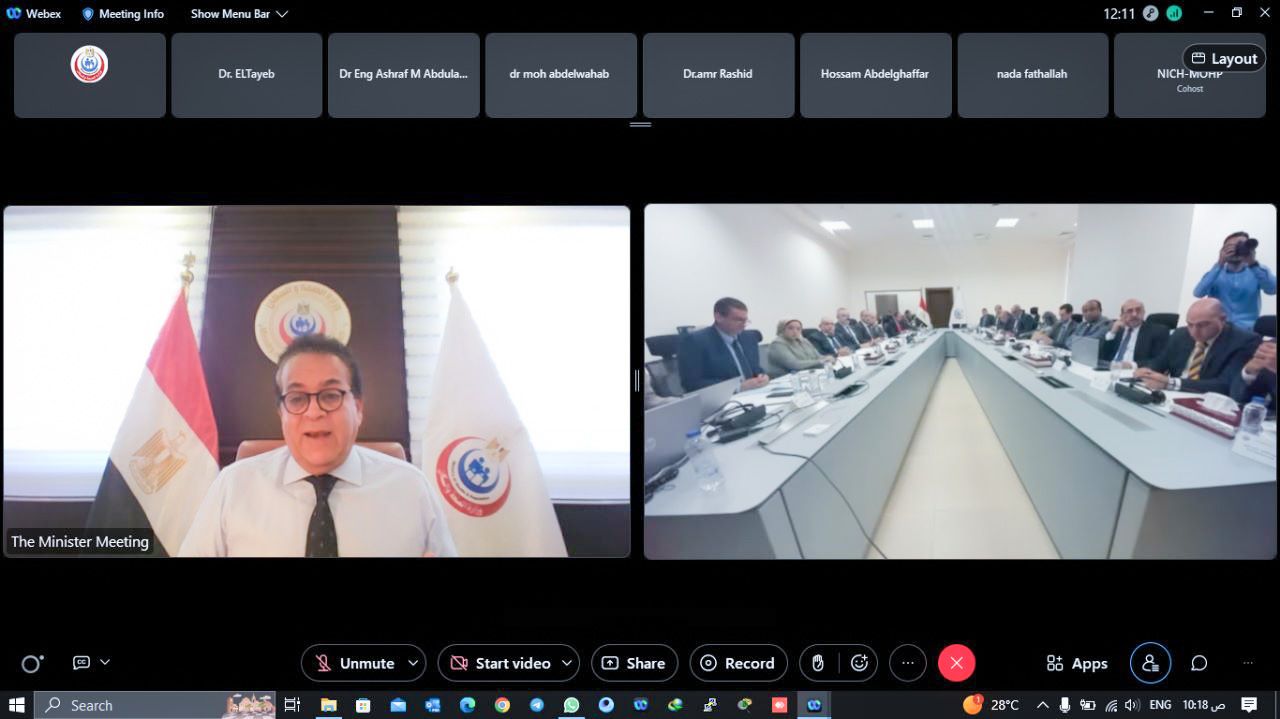Open Meeting Info

pyautogui.click(x=123, y=14)
